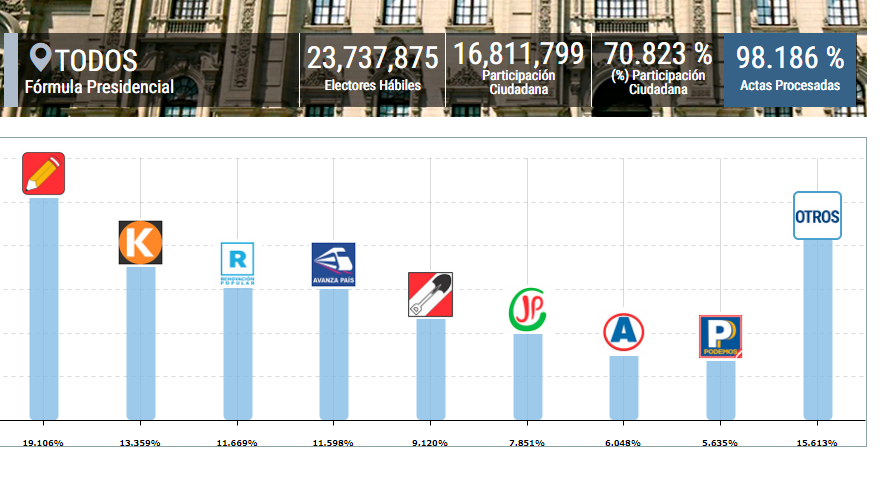883x487 pixels.
Task: Select the bar for 6.048%
Action: (624, 388)
